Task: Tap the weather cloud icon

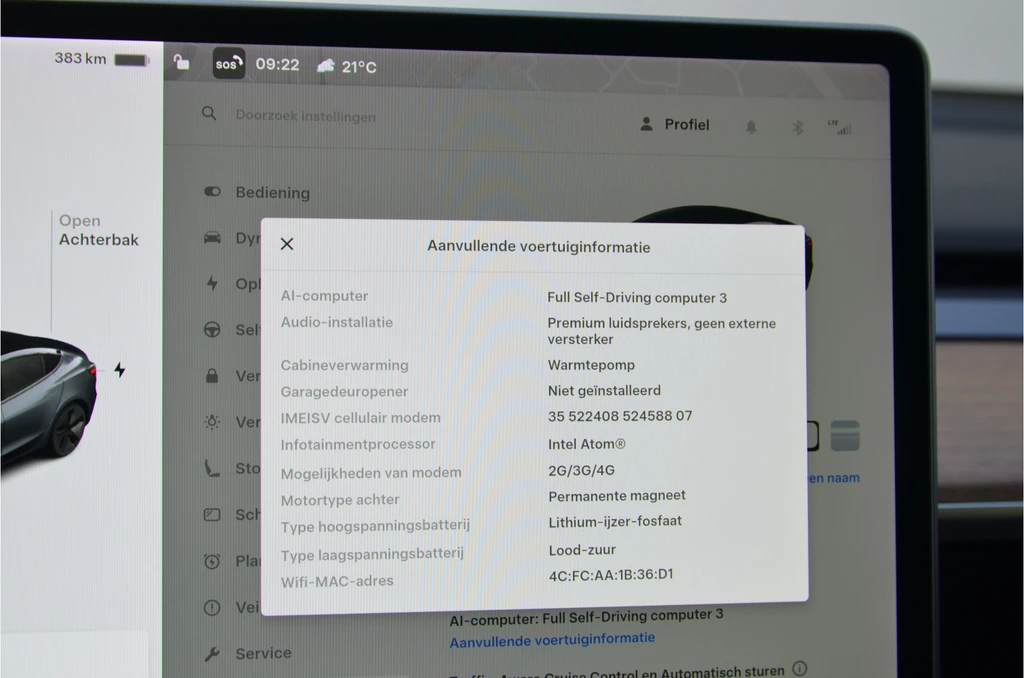Action: pos(326,65)
